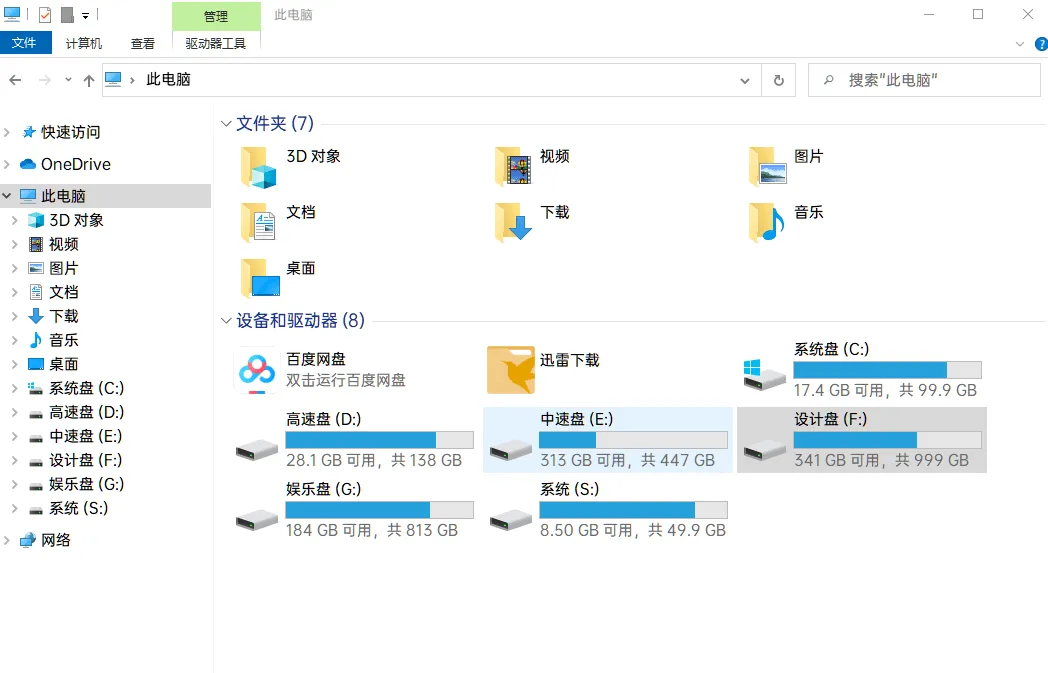The image size is (1048, 673).
Task: Click the refresh button in address bar
Action: pyautogui.click(x=778, y=80)
